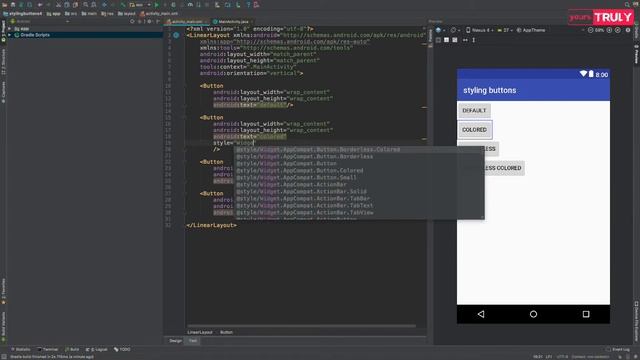
Task: Open the Event Log
Action: [x=618, y=349]
